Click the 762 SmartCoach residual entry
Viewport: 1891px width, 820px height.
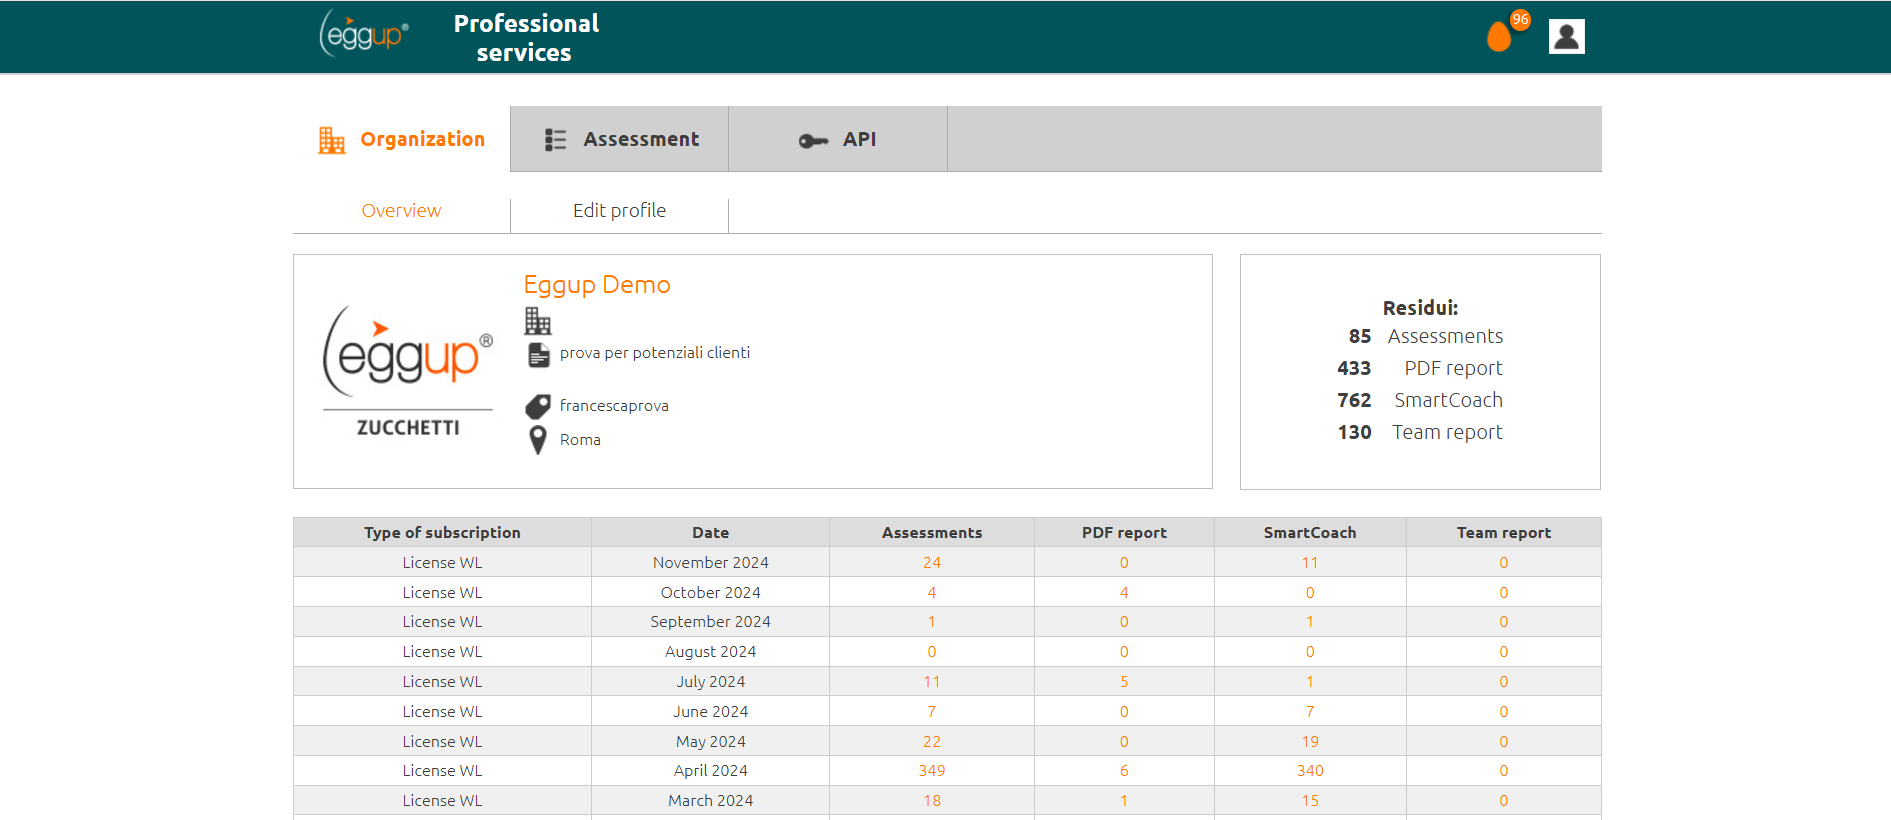[1420, 401]
